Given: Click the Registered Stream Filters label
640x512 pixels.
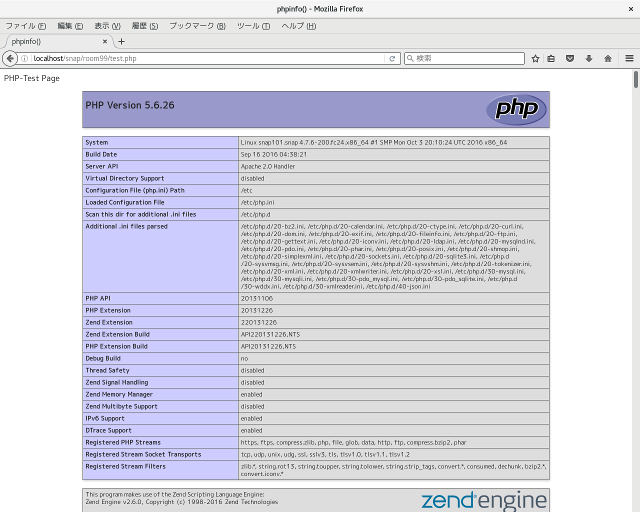Looking at the screenshot, I should point(125,466).
